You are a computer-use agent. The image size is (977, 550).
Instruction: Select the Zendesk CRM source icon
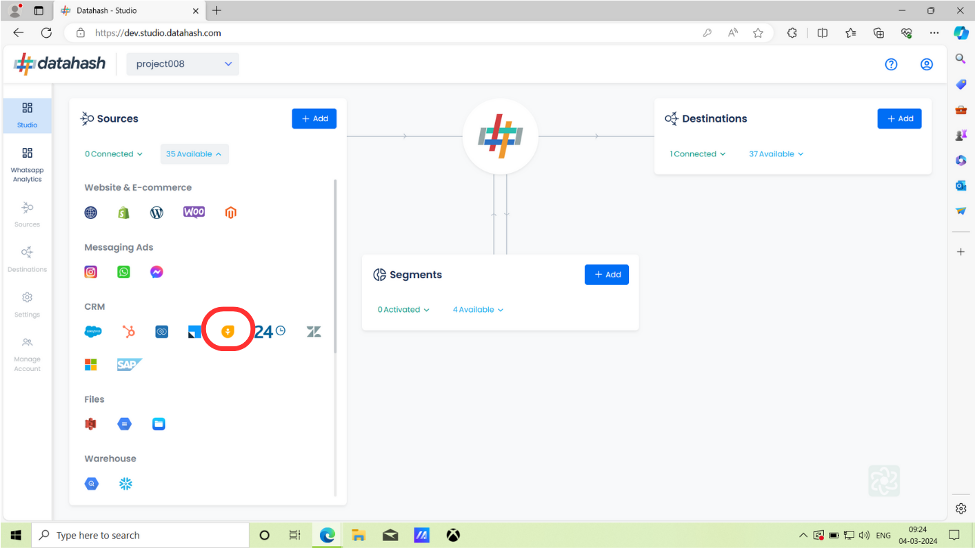(314, 332)
